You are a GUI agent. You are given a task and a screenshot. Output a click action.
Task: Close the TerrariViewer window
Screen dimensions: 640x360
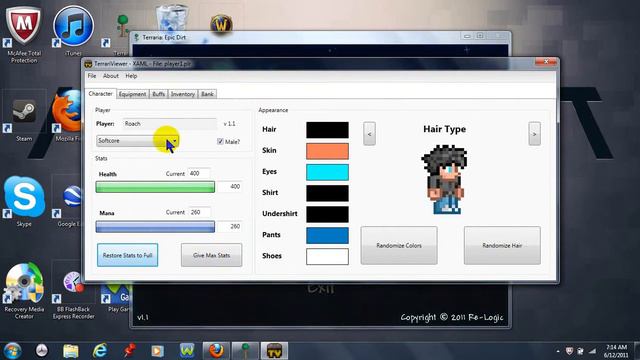click(x=546, y=62)
